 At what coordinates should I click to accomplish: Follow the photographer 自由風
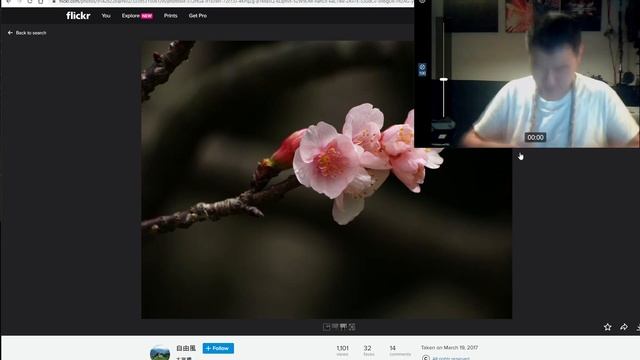(218, 348)
